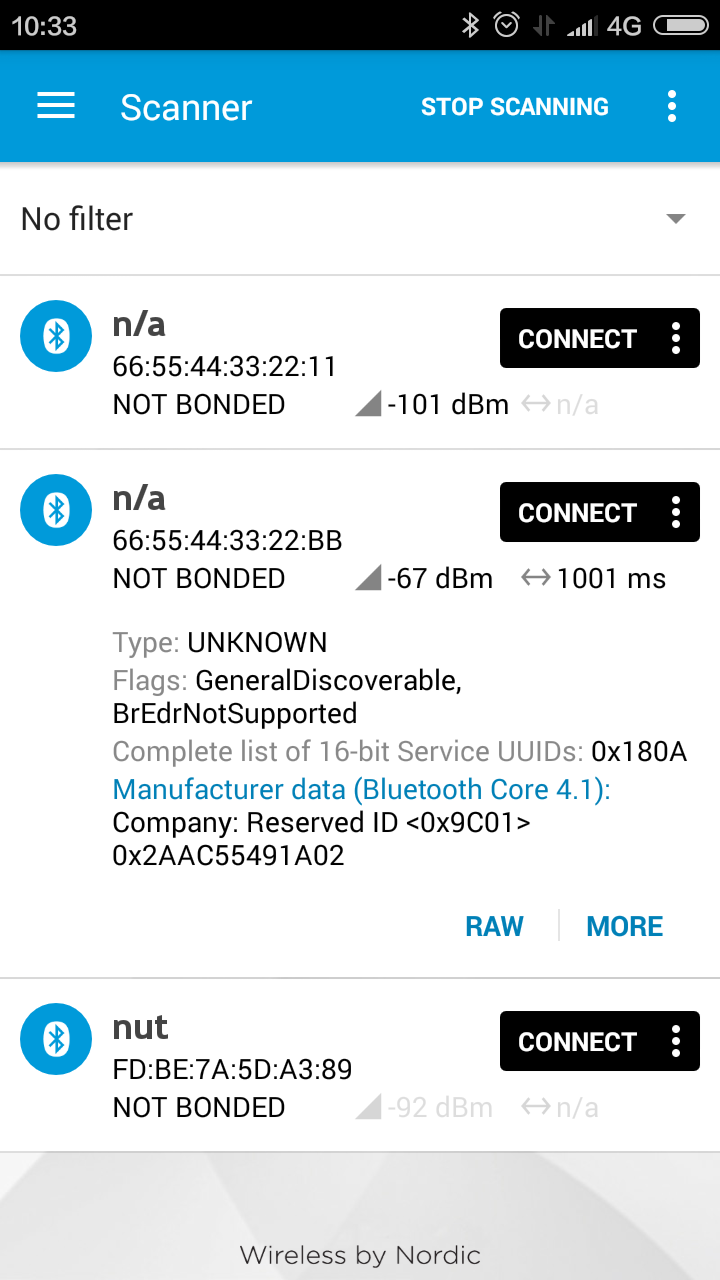Stop scanning for devices

point(515,107)
